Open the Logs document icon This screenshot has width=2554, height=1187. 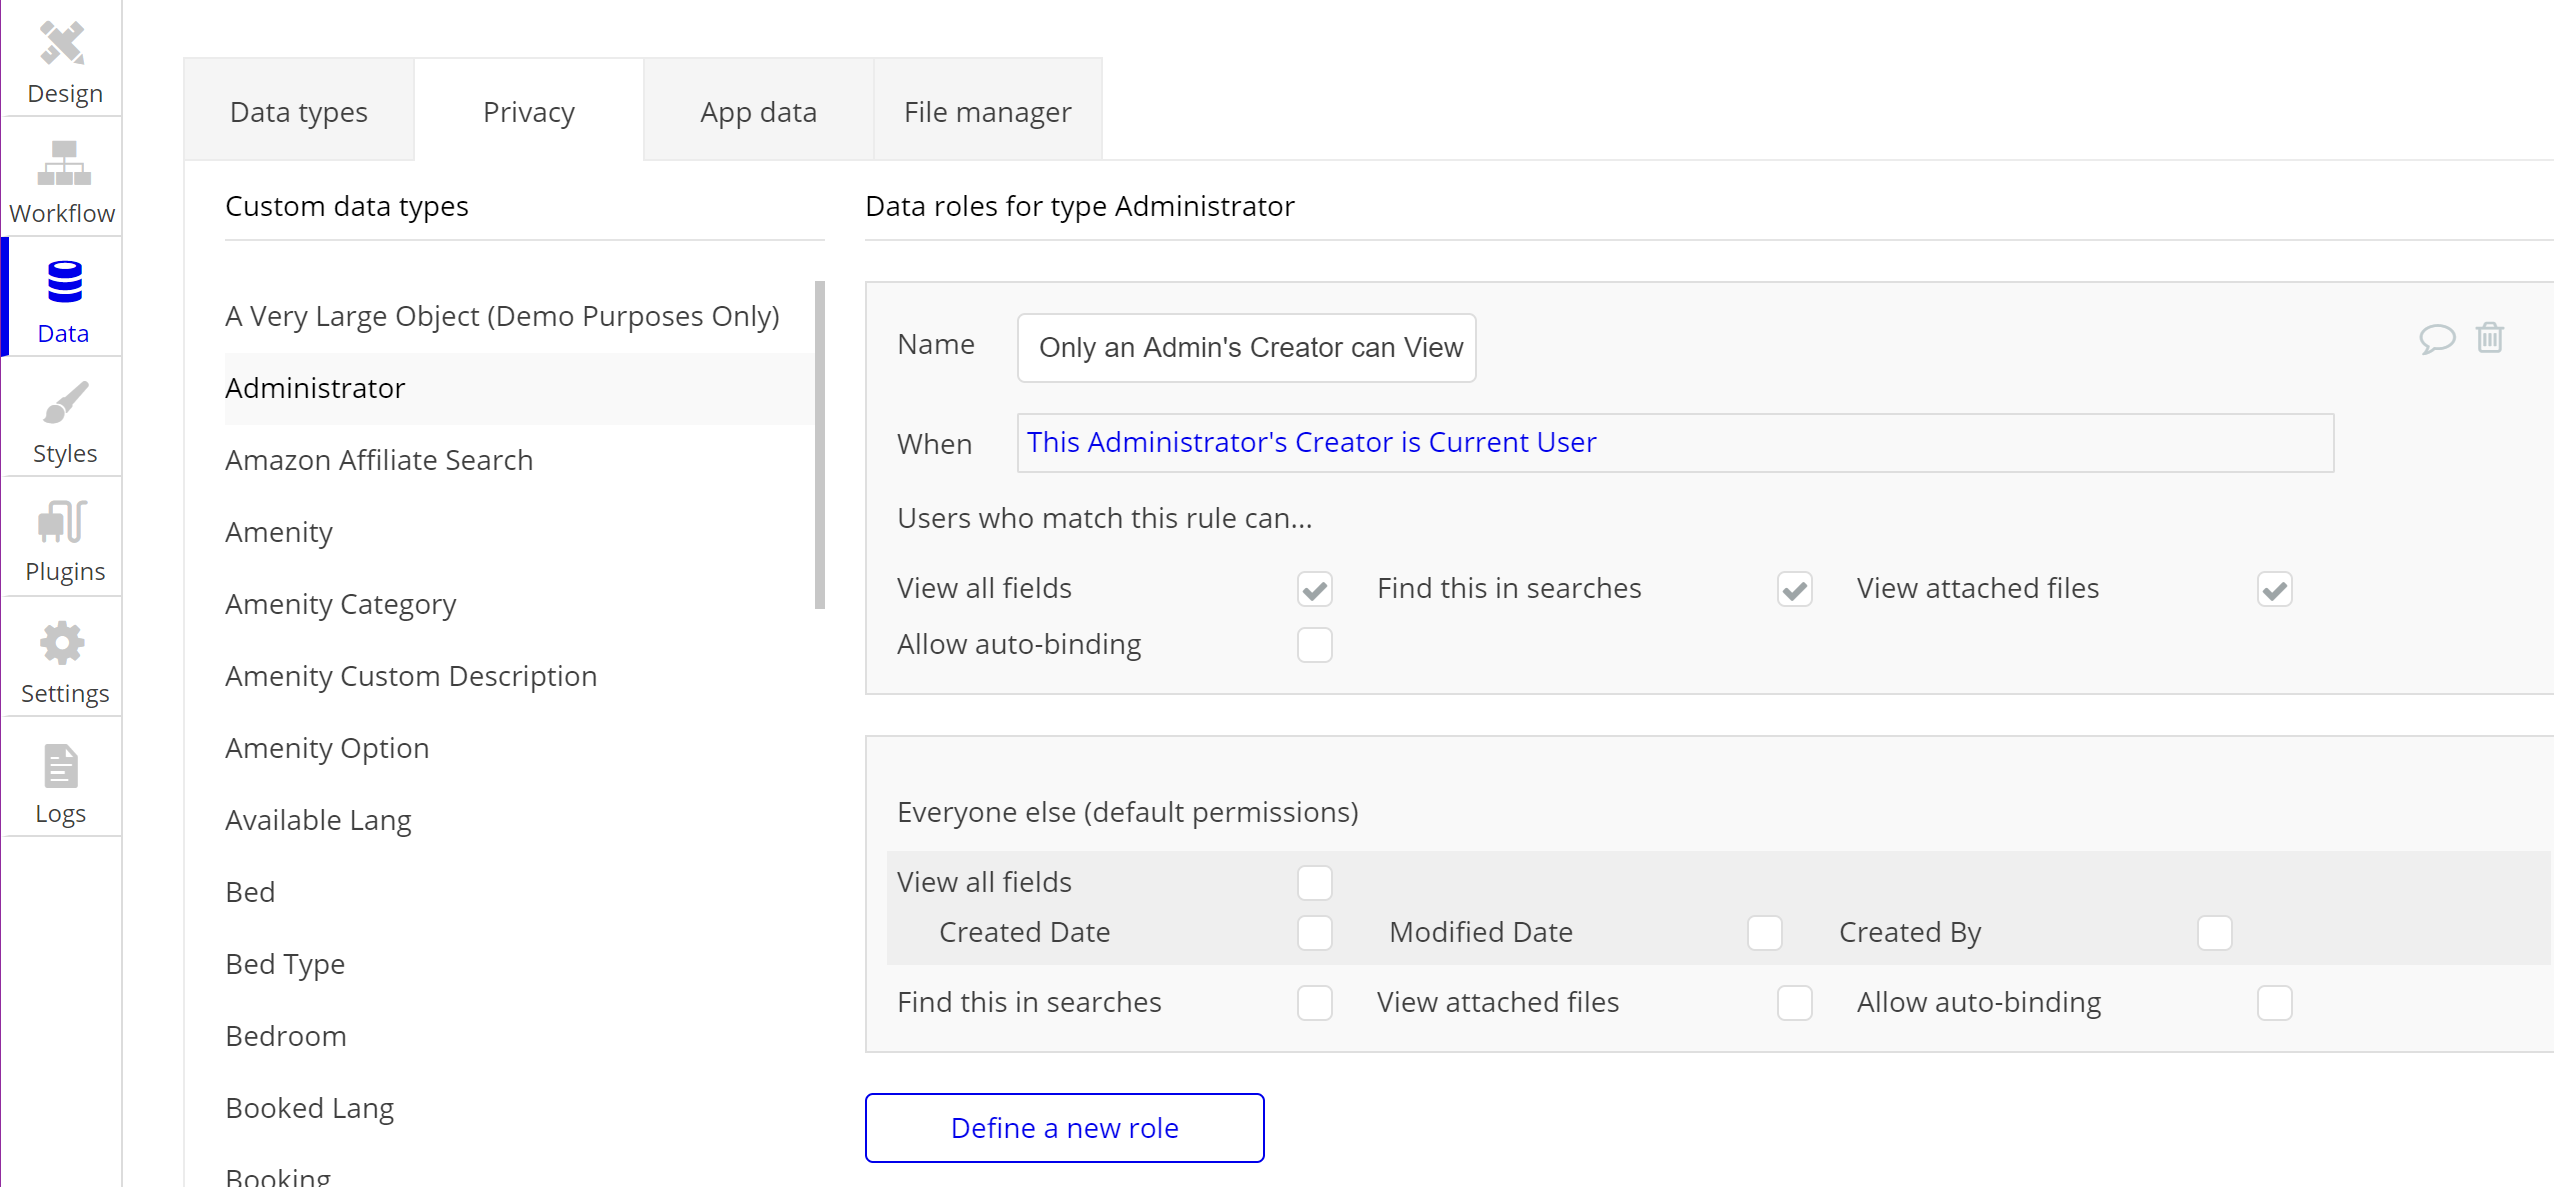click(x=61, y=767)
